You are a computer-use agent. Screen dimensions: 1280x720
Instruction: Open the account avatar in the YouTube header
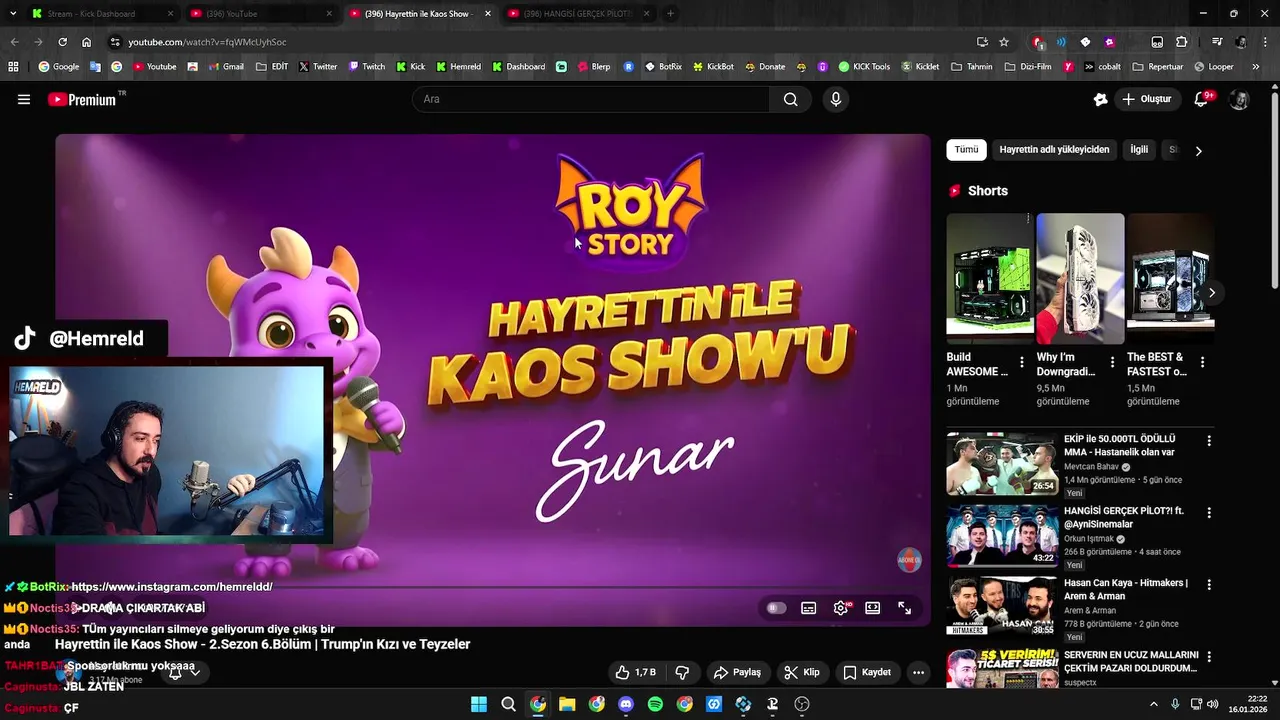pyautogui.click(x=1239, y=99)
